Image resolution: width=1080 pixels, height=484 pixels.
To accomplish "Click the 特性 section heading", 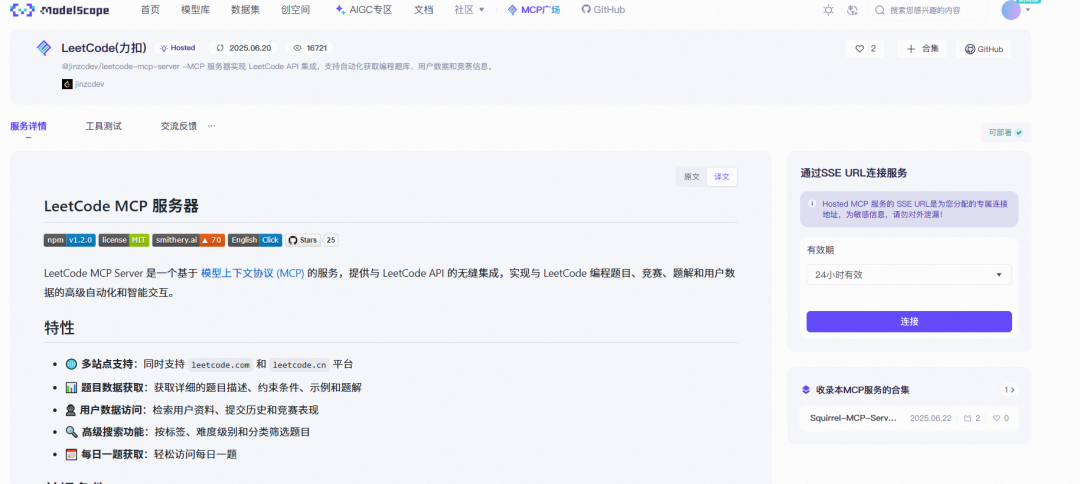I will click(x=59, y=327).
